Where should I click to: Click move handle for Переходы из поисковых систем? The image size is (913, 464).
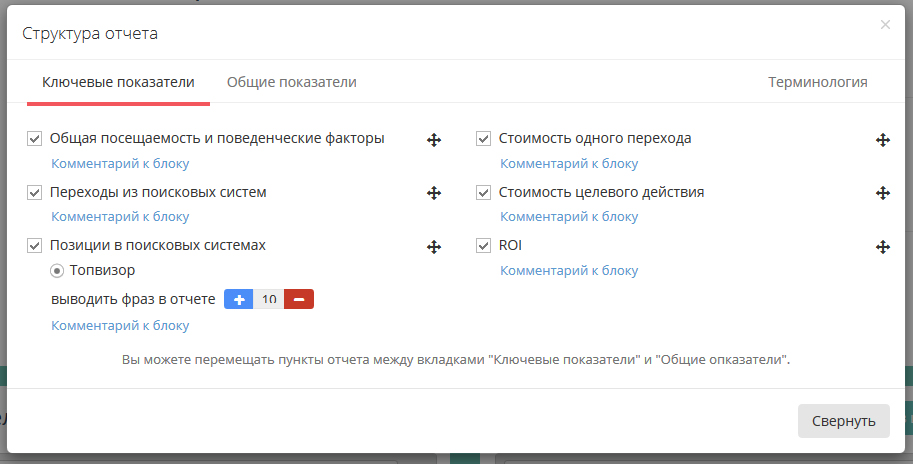[x=434, y=193]
